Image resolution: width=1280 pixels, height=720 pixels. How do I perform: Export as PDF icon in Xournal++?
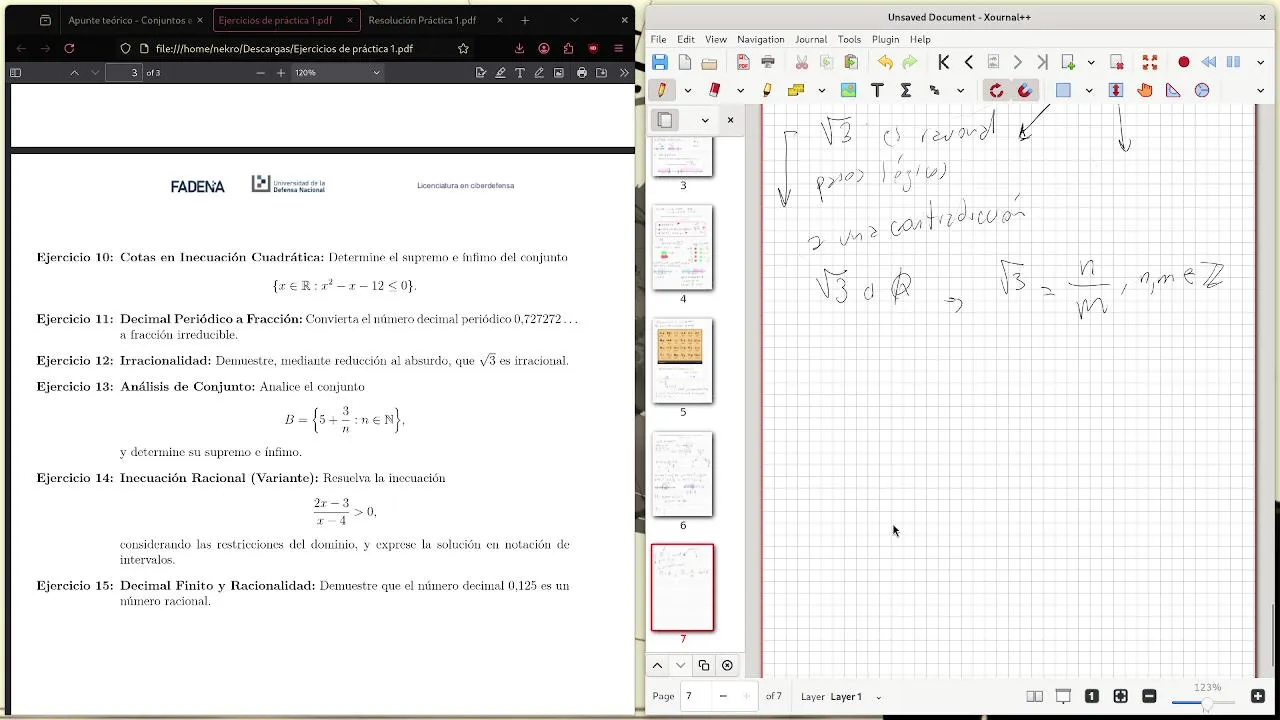tap(743, 62)
